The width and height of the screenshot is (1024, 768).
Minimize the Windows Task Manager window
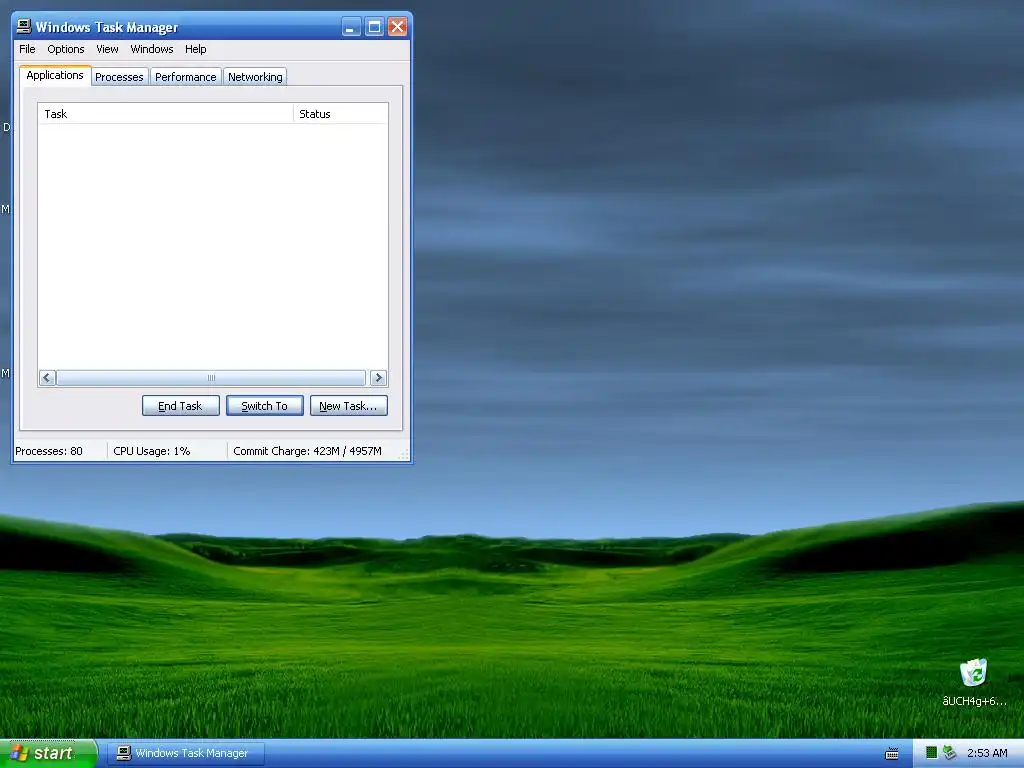point(351,27)
